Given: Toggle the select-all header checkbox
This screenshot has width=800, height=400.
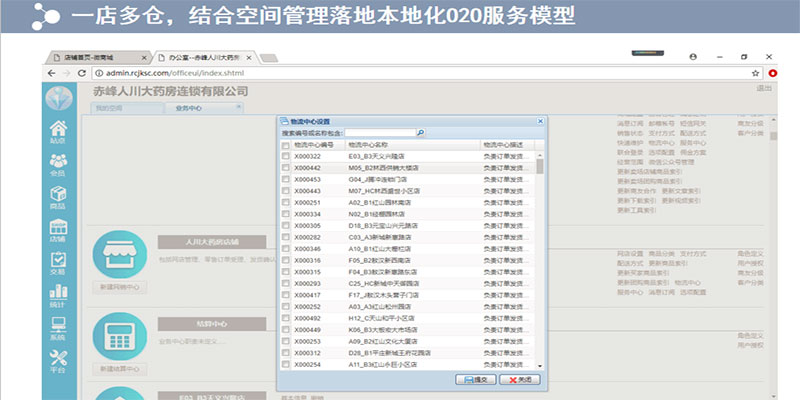Looking at the screenshot, I should pos(286,145).
